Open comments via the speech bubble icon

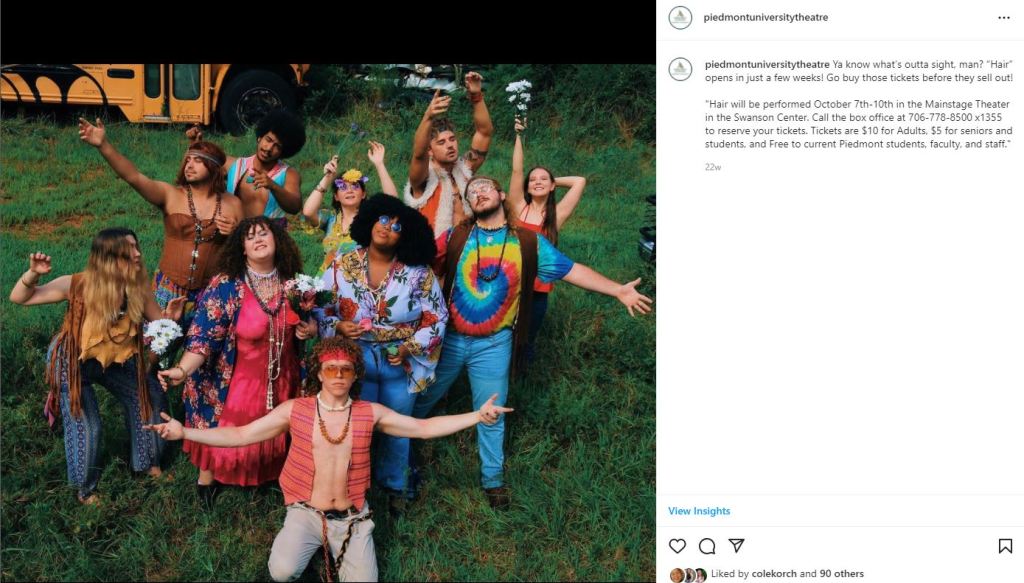pos(707,546)
